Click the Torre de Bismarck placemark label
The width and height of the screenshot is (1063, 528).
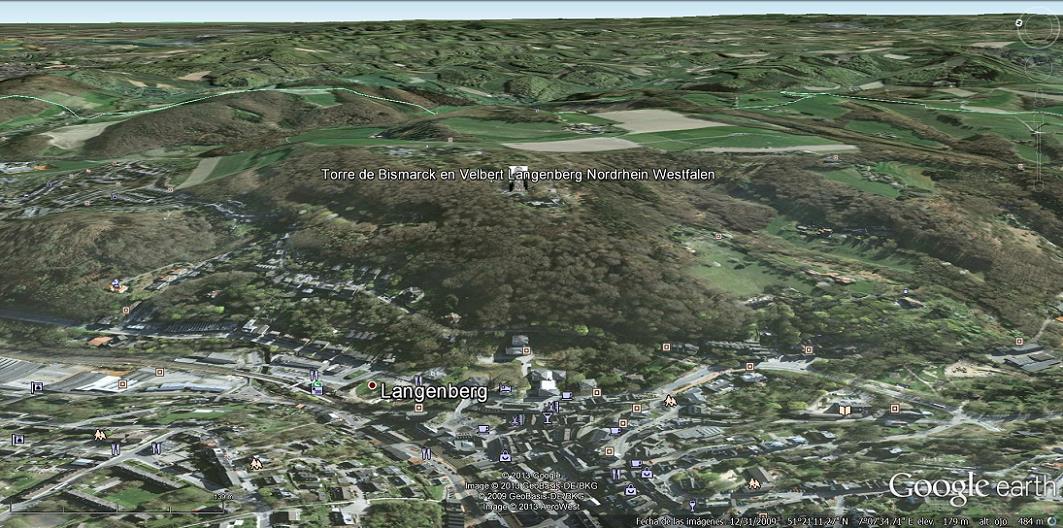(x=518, y=175)
